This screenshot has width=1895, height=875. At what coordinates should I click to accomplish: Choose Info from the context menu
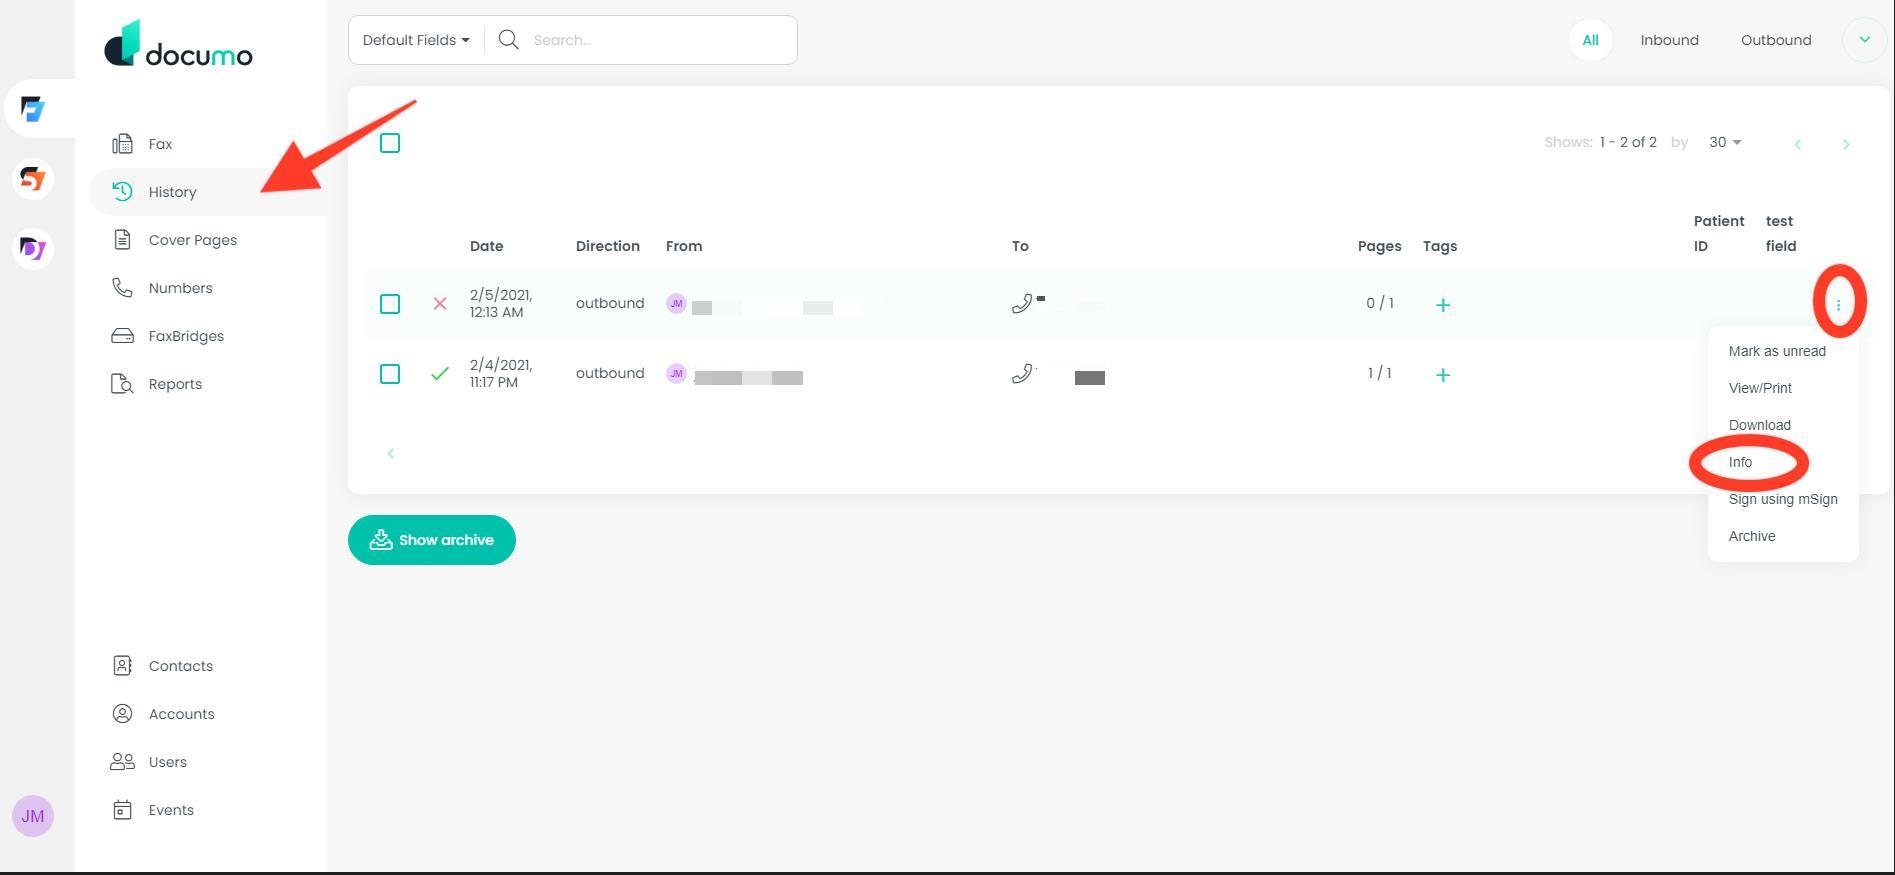(1740, 462)
